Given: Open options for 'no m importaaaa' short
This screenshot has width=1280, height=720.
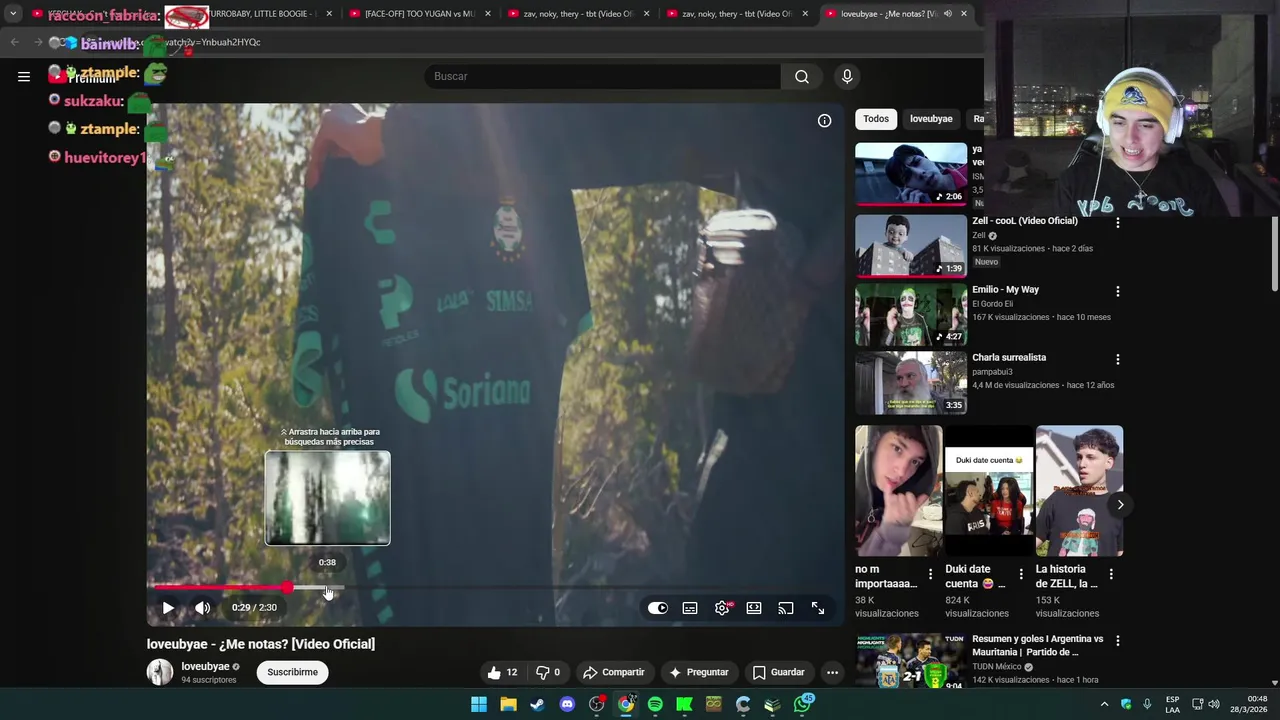Looking at the screenshot, I should (x=930, y=574).
